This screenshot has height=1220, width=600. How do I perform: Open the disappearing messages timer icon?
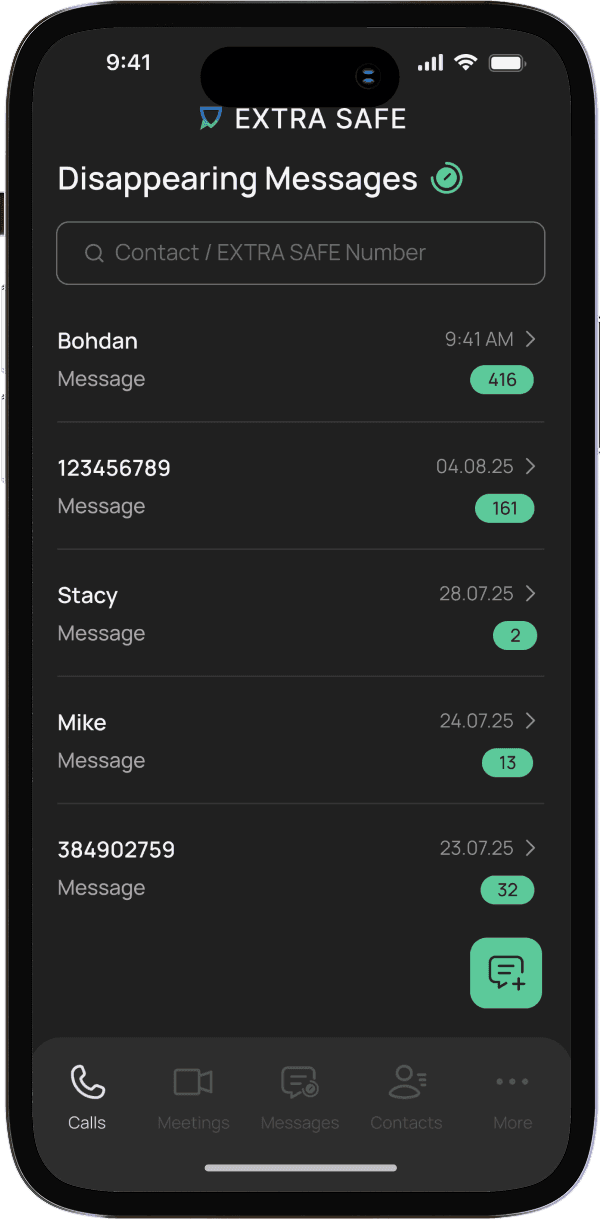click(x=447, y=179)
